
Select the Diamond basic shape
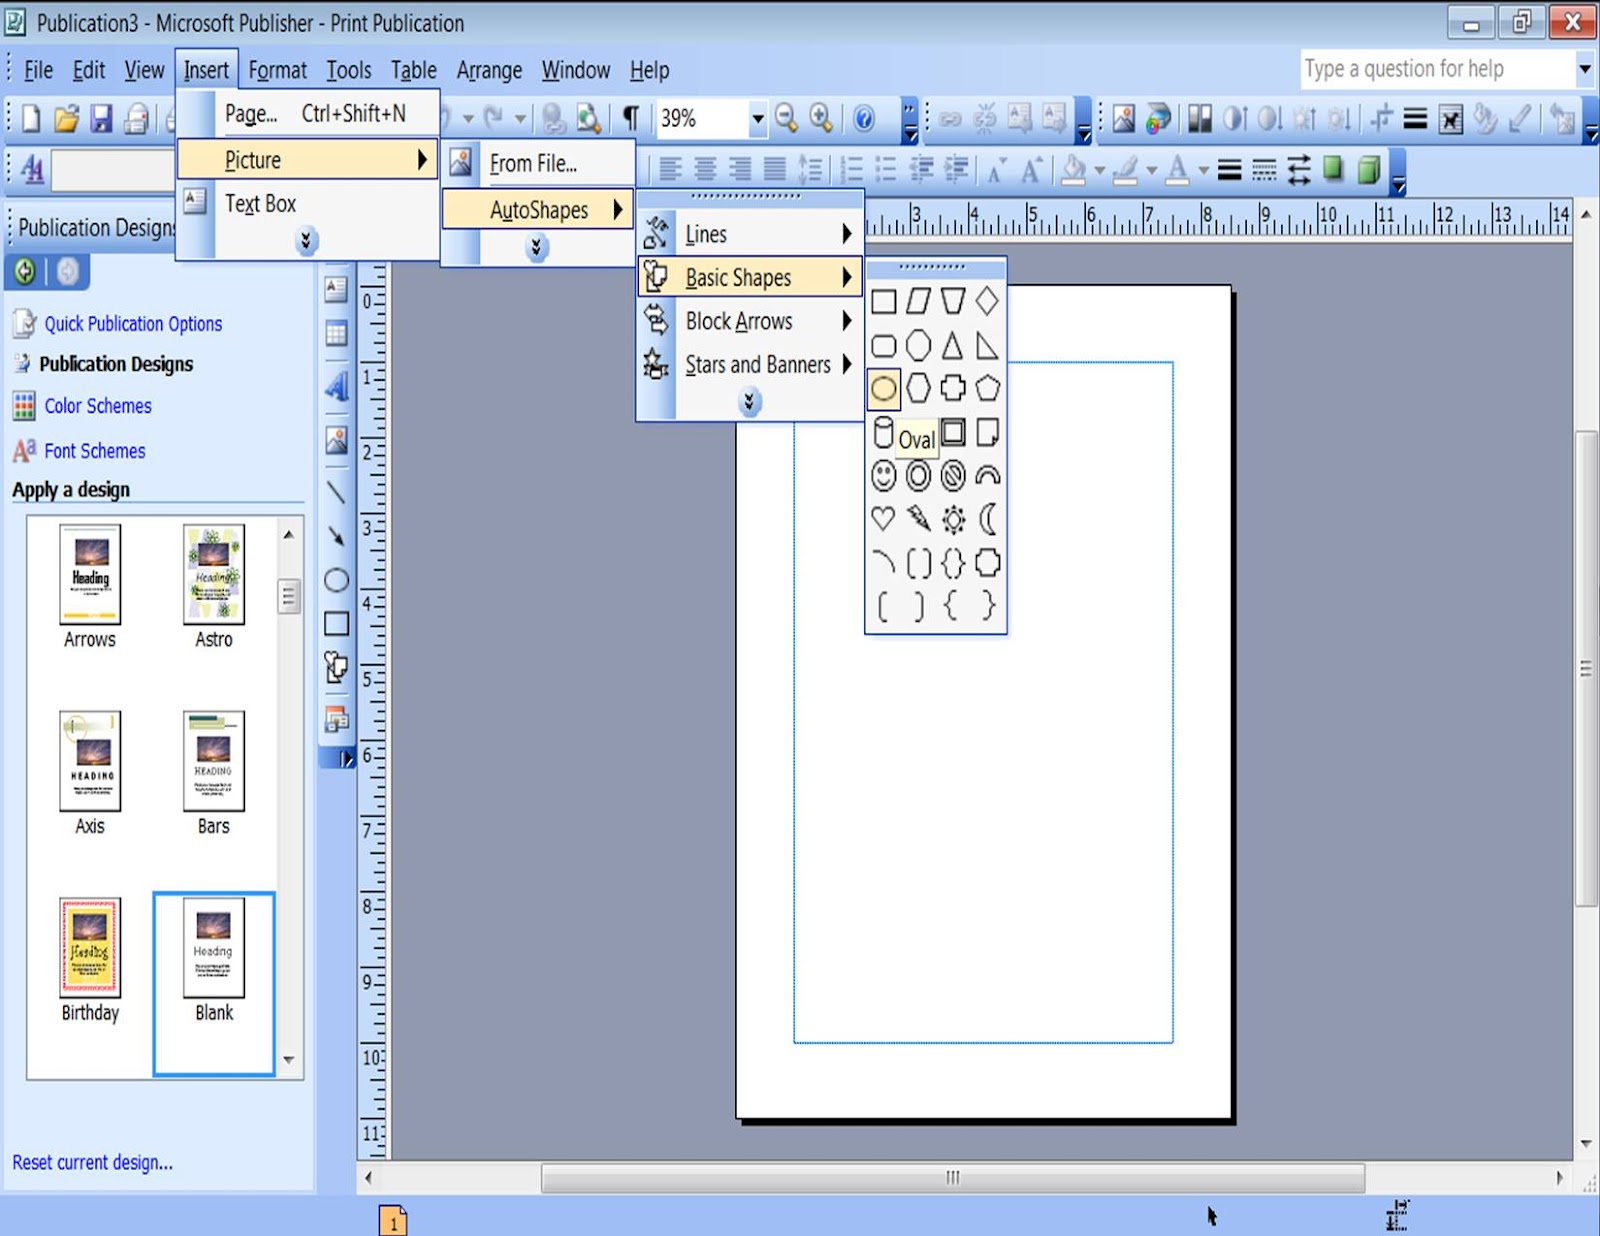click(987, 301)
